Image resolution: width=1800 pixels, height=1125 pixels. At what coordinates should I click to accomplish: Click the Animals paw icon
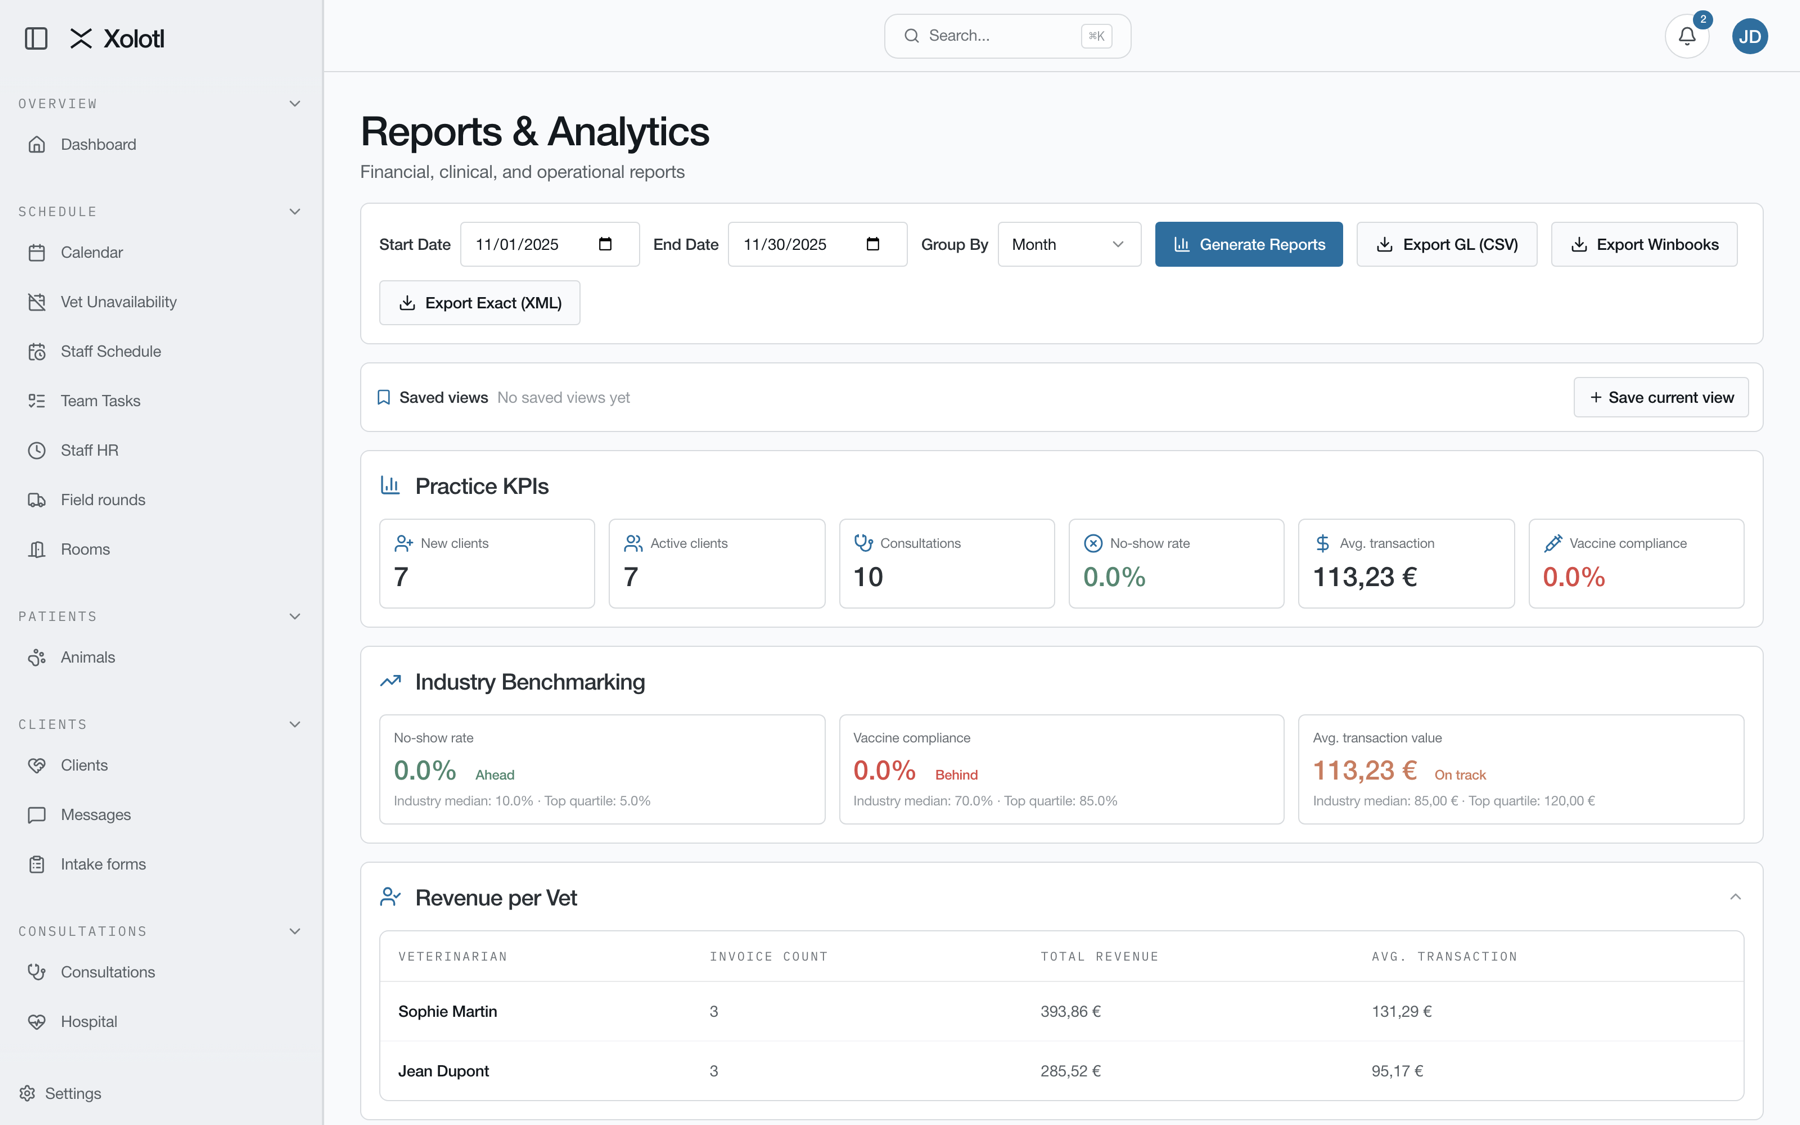pyautogui.click(x=37, y=657)
